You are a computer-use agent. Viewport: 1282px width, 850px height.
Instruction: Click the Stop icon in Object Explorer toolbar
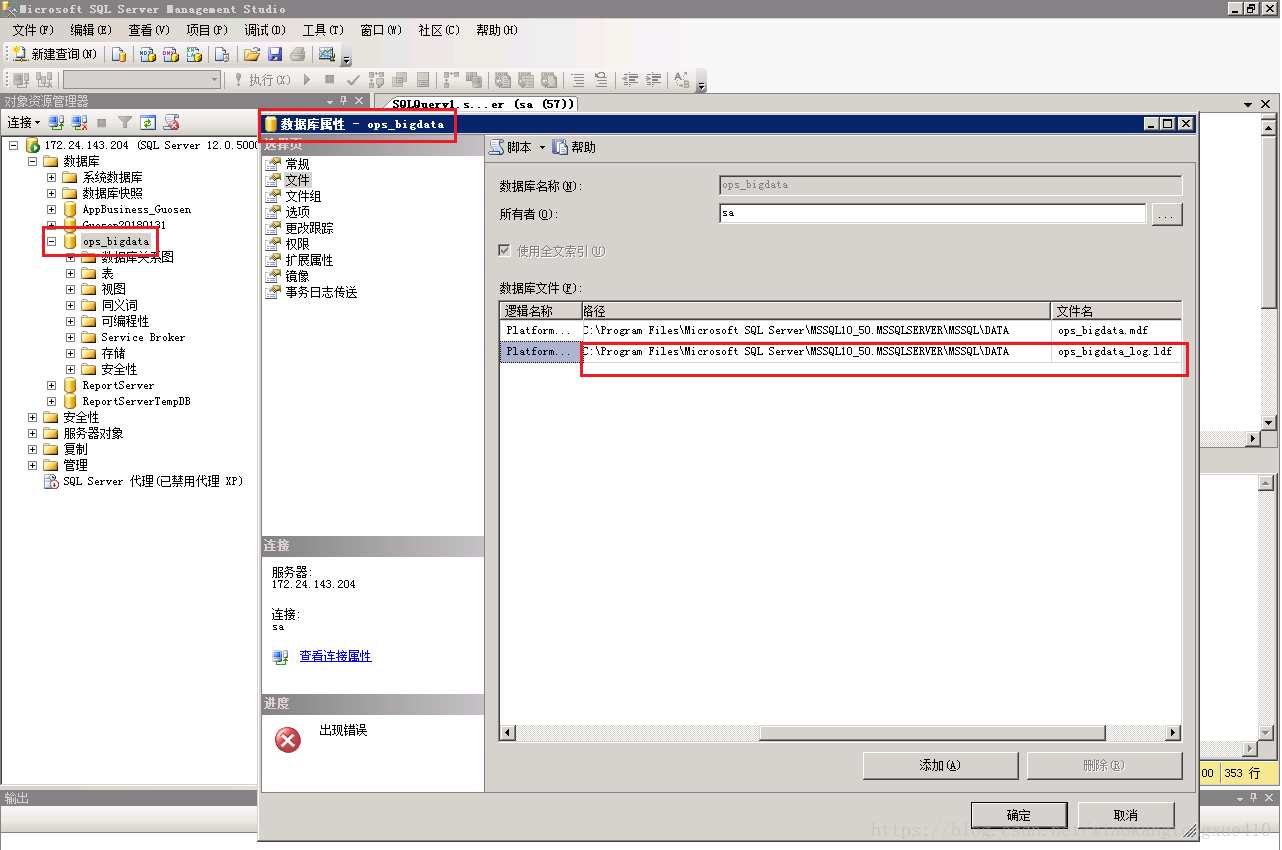[x=102, y=122]
